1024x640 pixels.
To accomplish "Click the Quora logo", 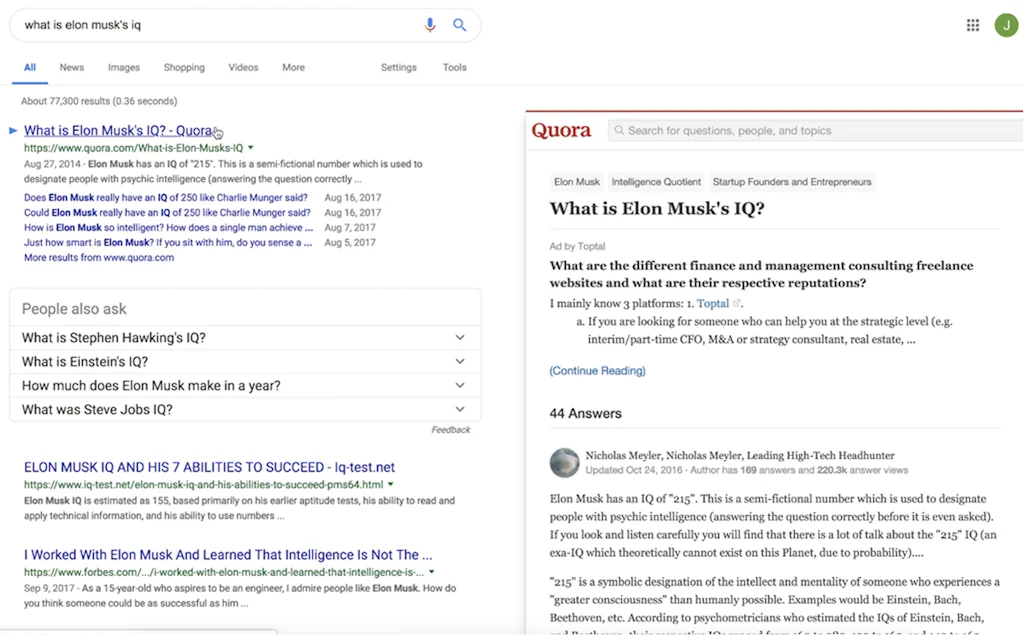I will coord(561,130).
